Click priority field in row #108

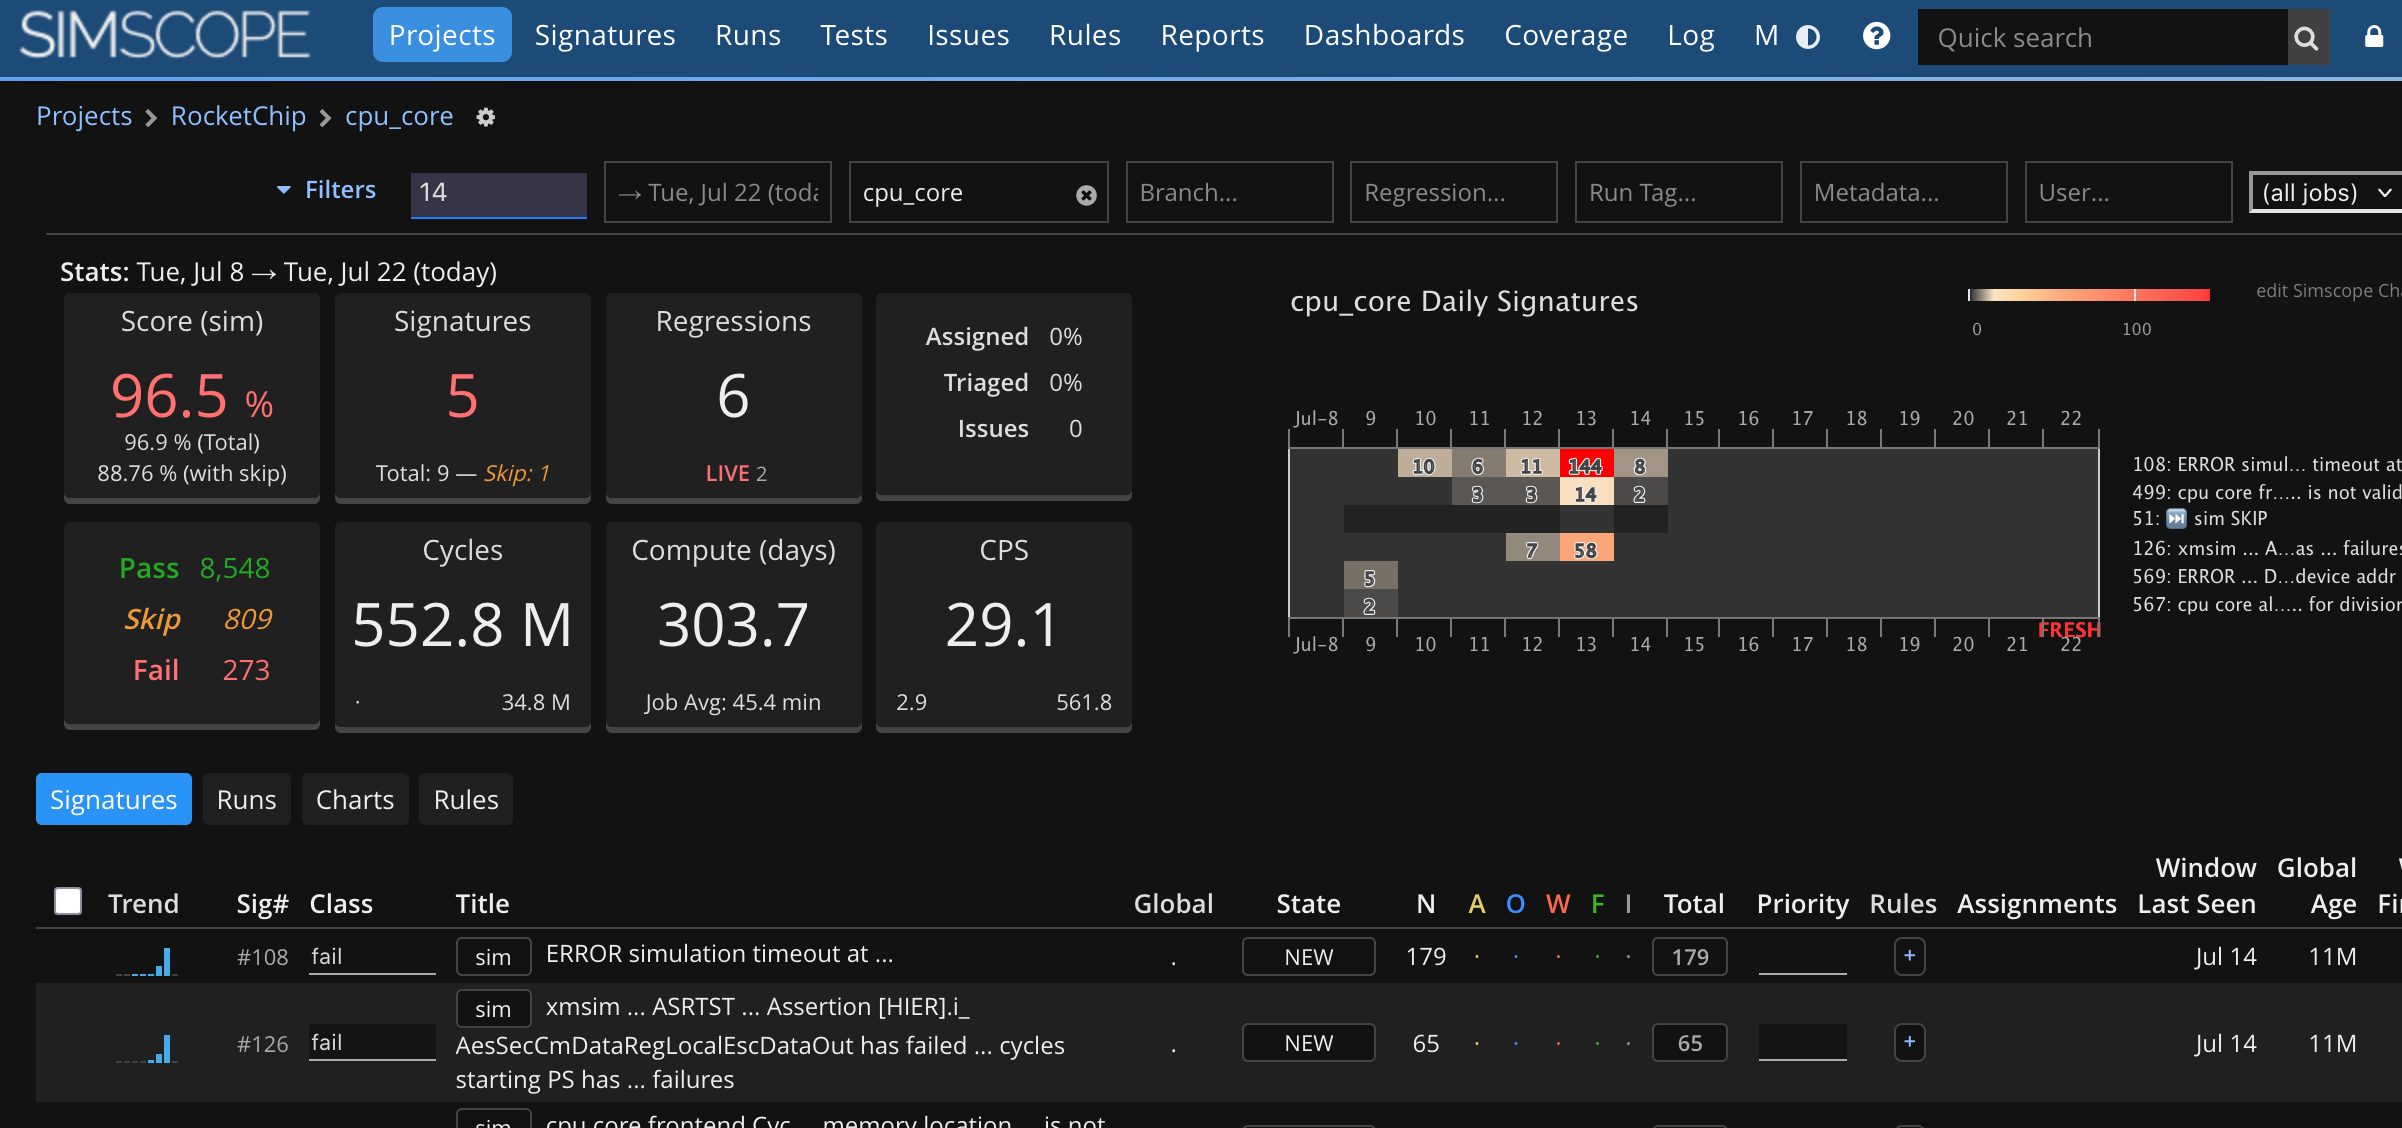1802,957
